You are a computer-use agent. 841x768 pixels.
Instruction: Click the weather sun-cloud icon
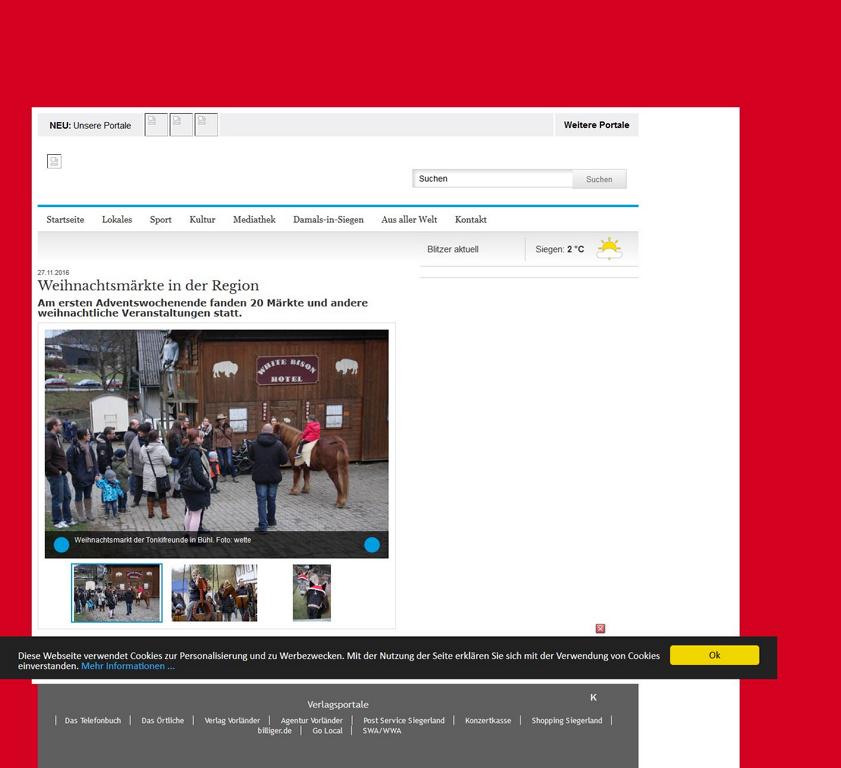(609, 249)
